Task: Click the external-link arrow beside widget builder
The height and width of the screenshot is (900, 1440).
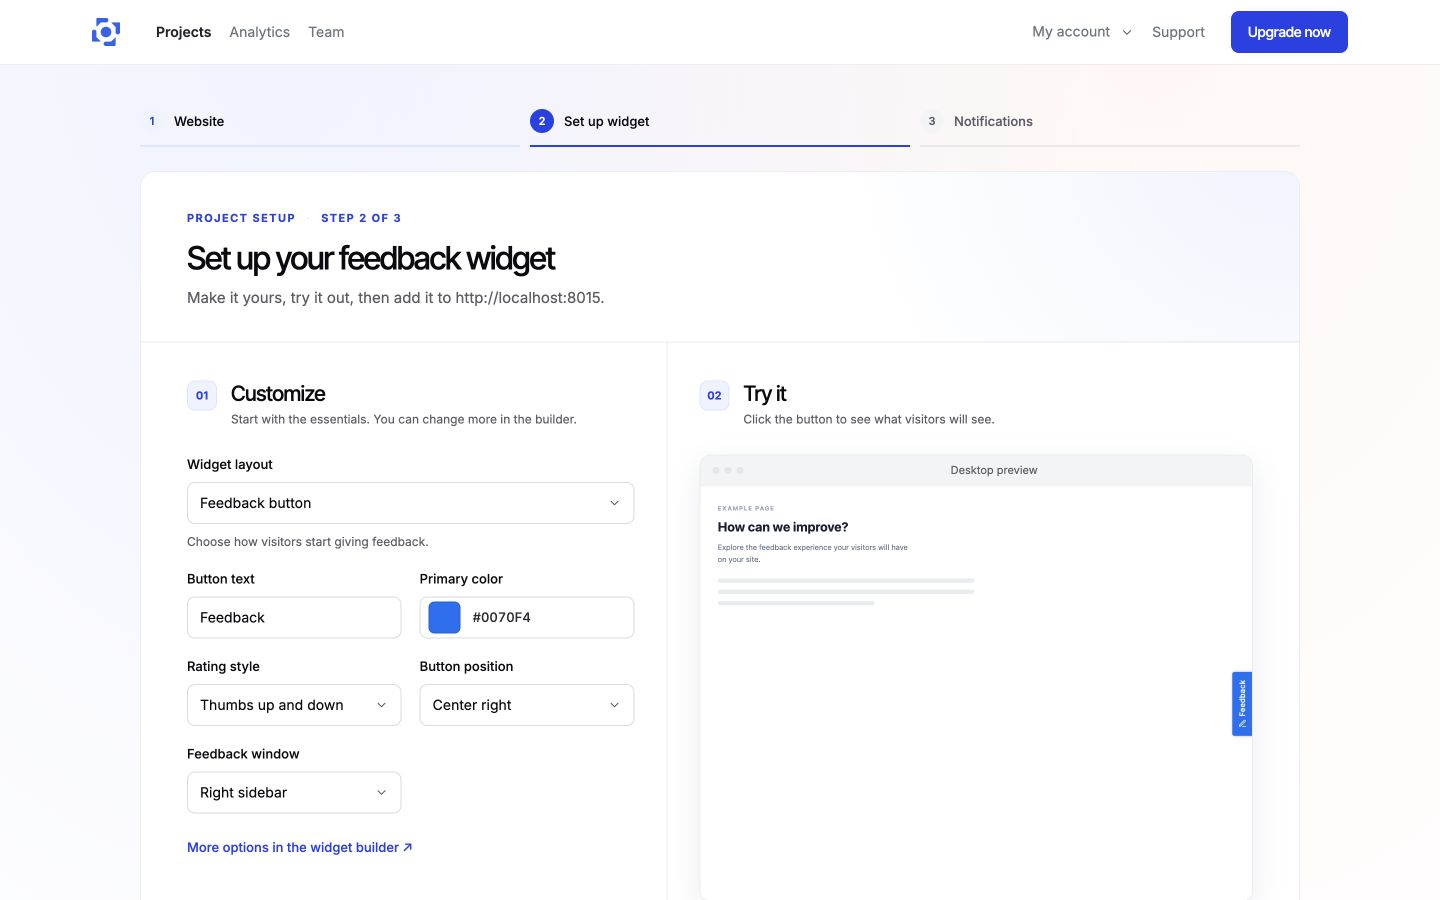Action: pyautogui.click(x=408, y=847)
